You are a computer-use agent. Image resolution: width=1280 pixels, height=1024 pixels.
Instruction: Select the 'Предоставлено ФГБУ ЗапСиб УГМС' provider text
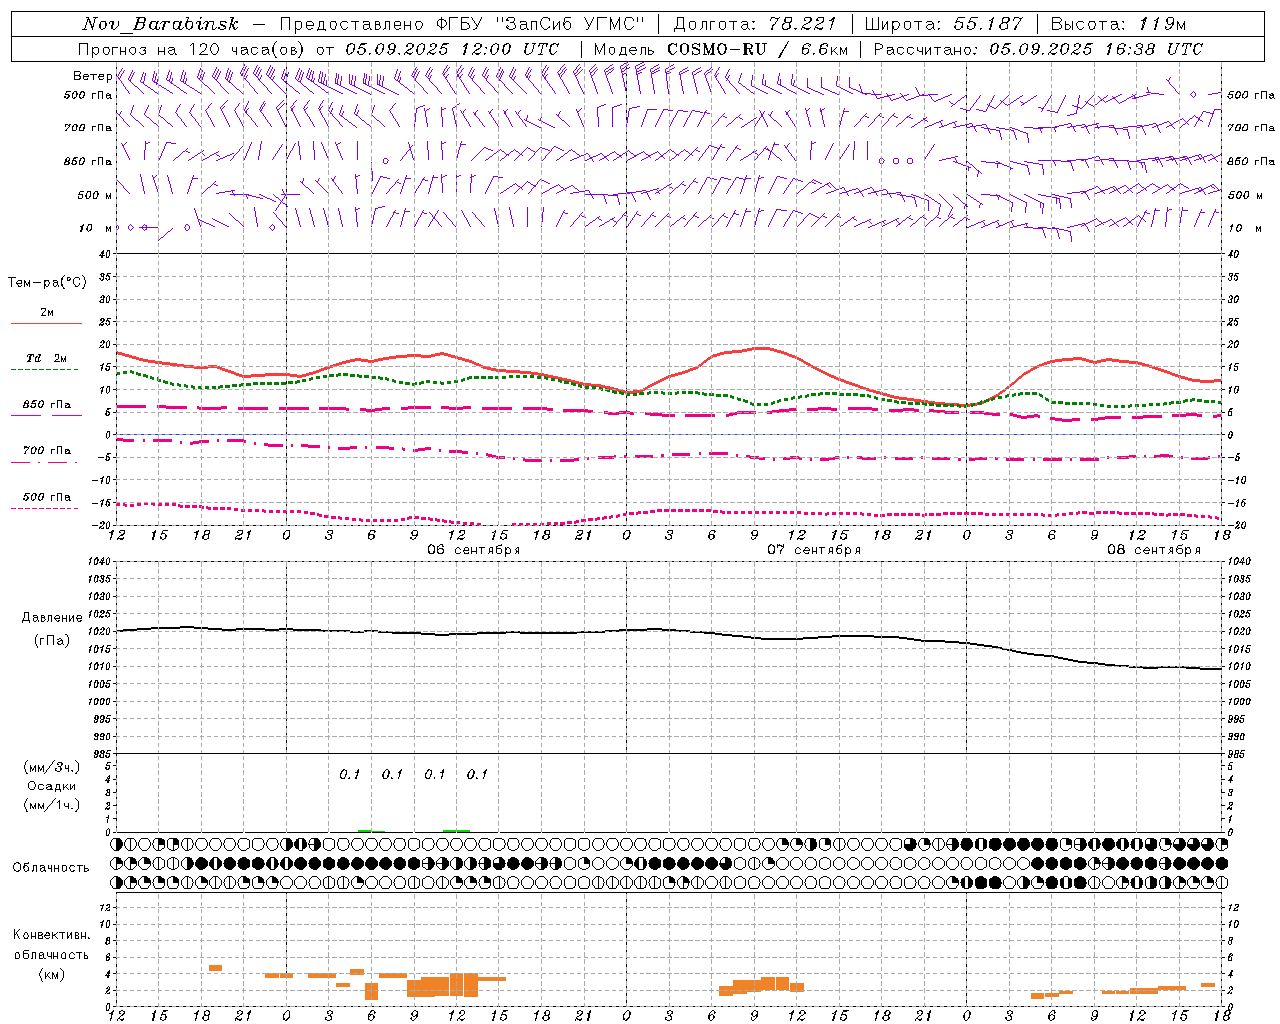point(463,24)
